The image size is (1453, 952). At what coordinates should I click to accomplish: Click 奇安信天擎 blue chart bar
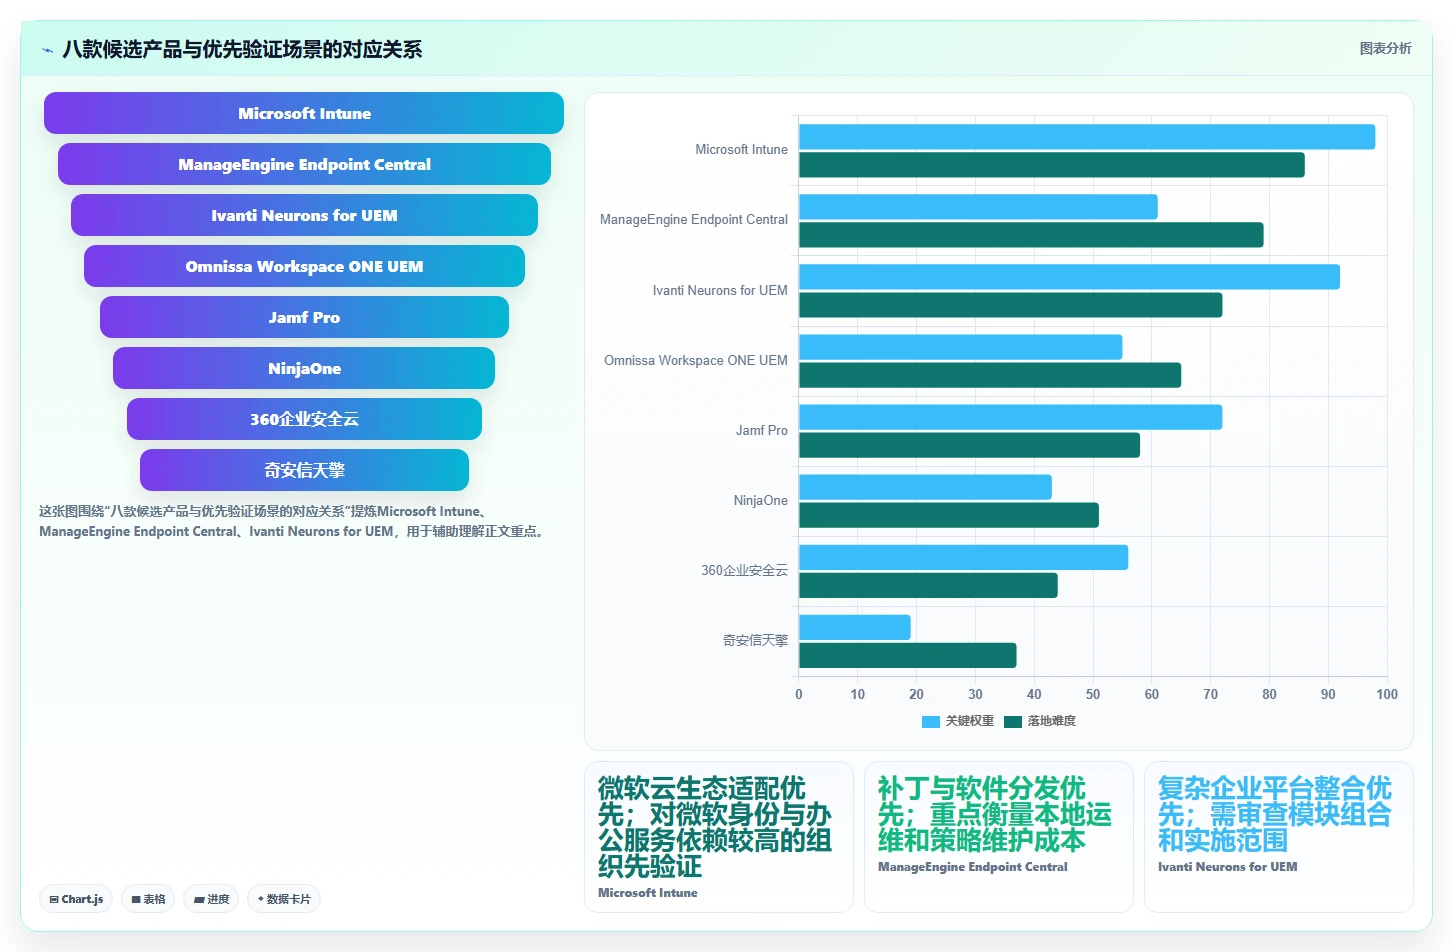tap(855, 627)
